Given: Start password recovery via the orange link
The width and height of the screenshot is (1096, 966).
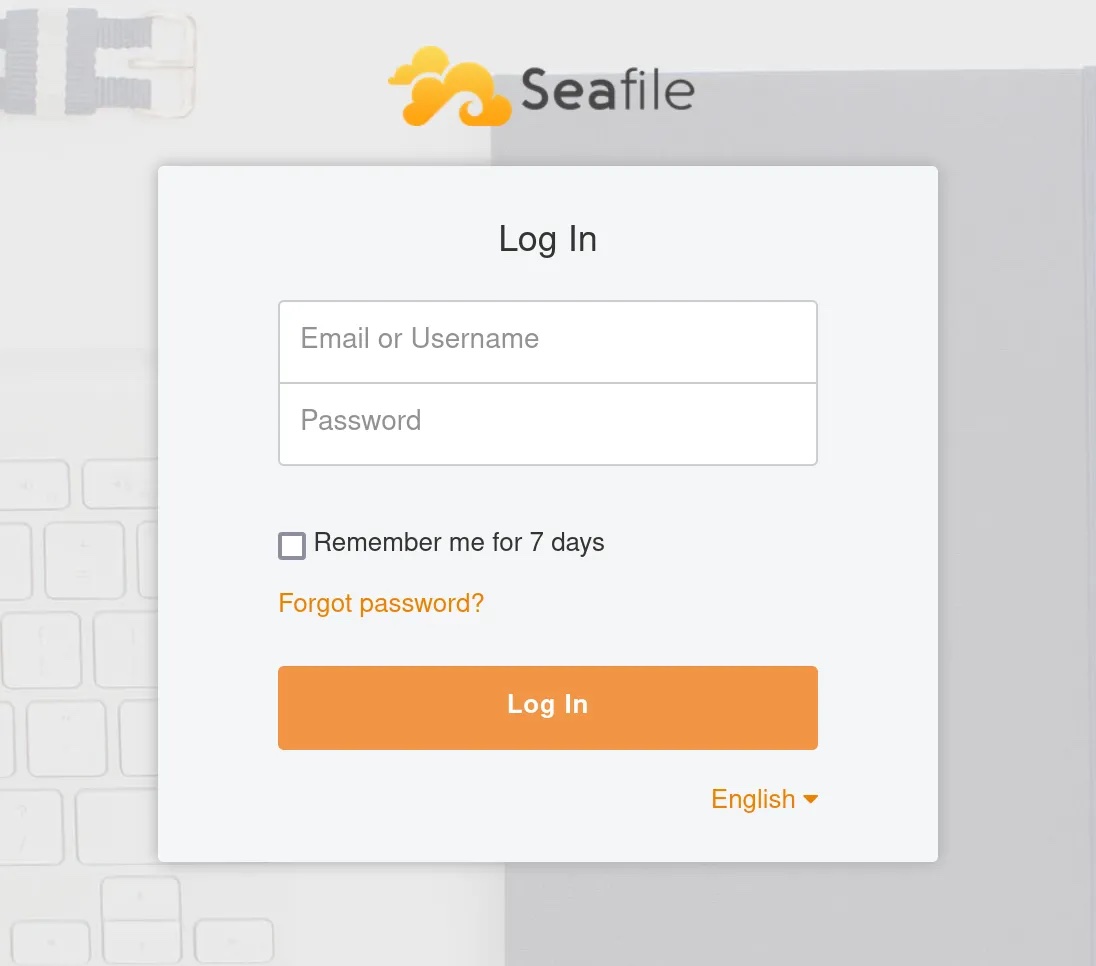Looking at the screenshot, I should [381, 603].
